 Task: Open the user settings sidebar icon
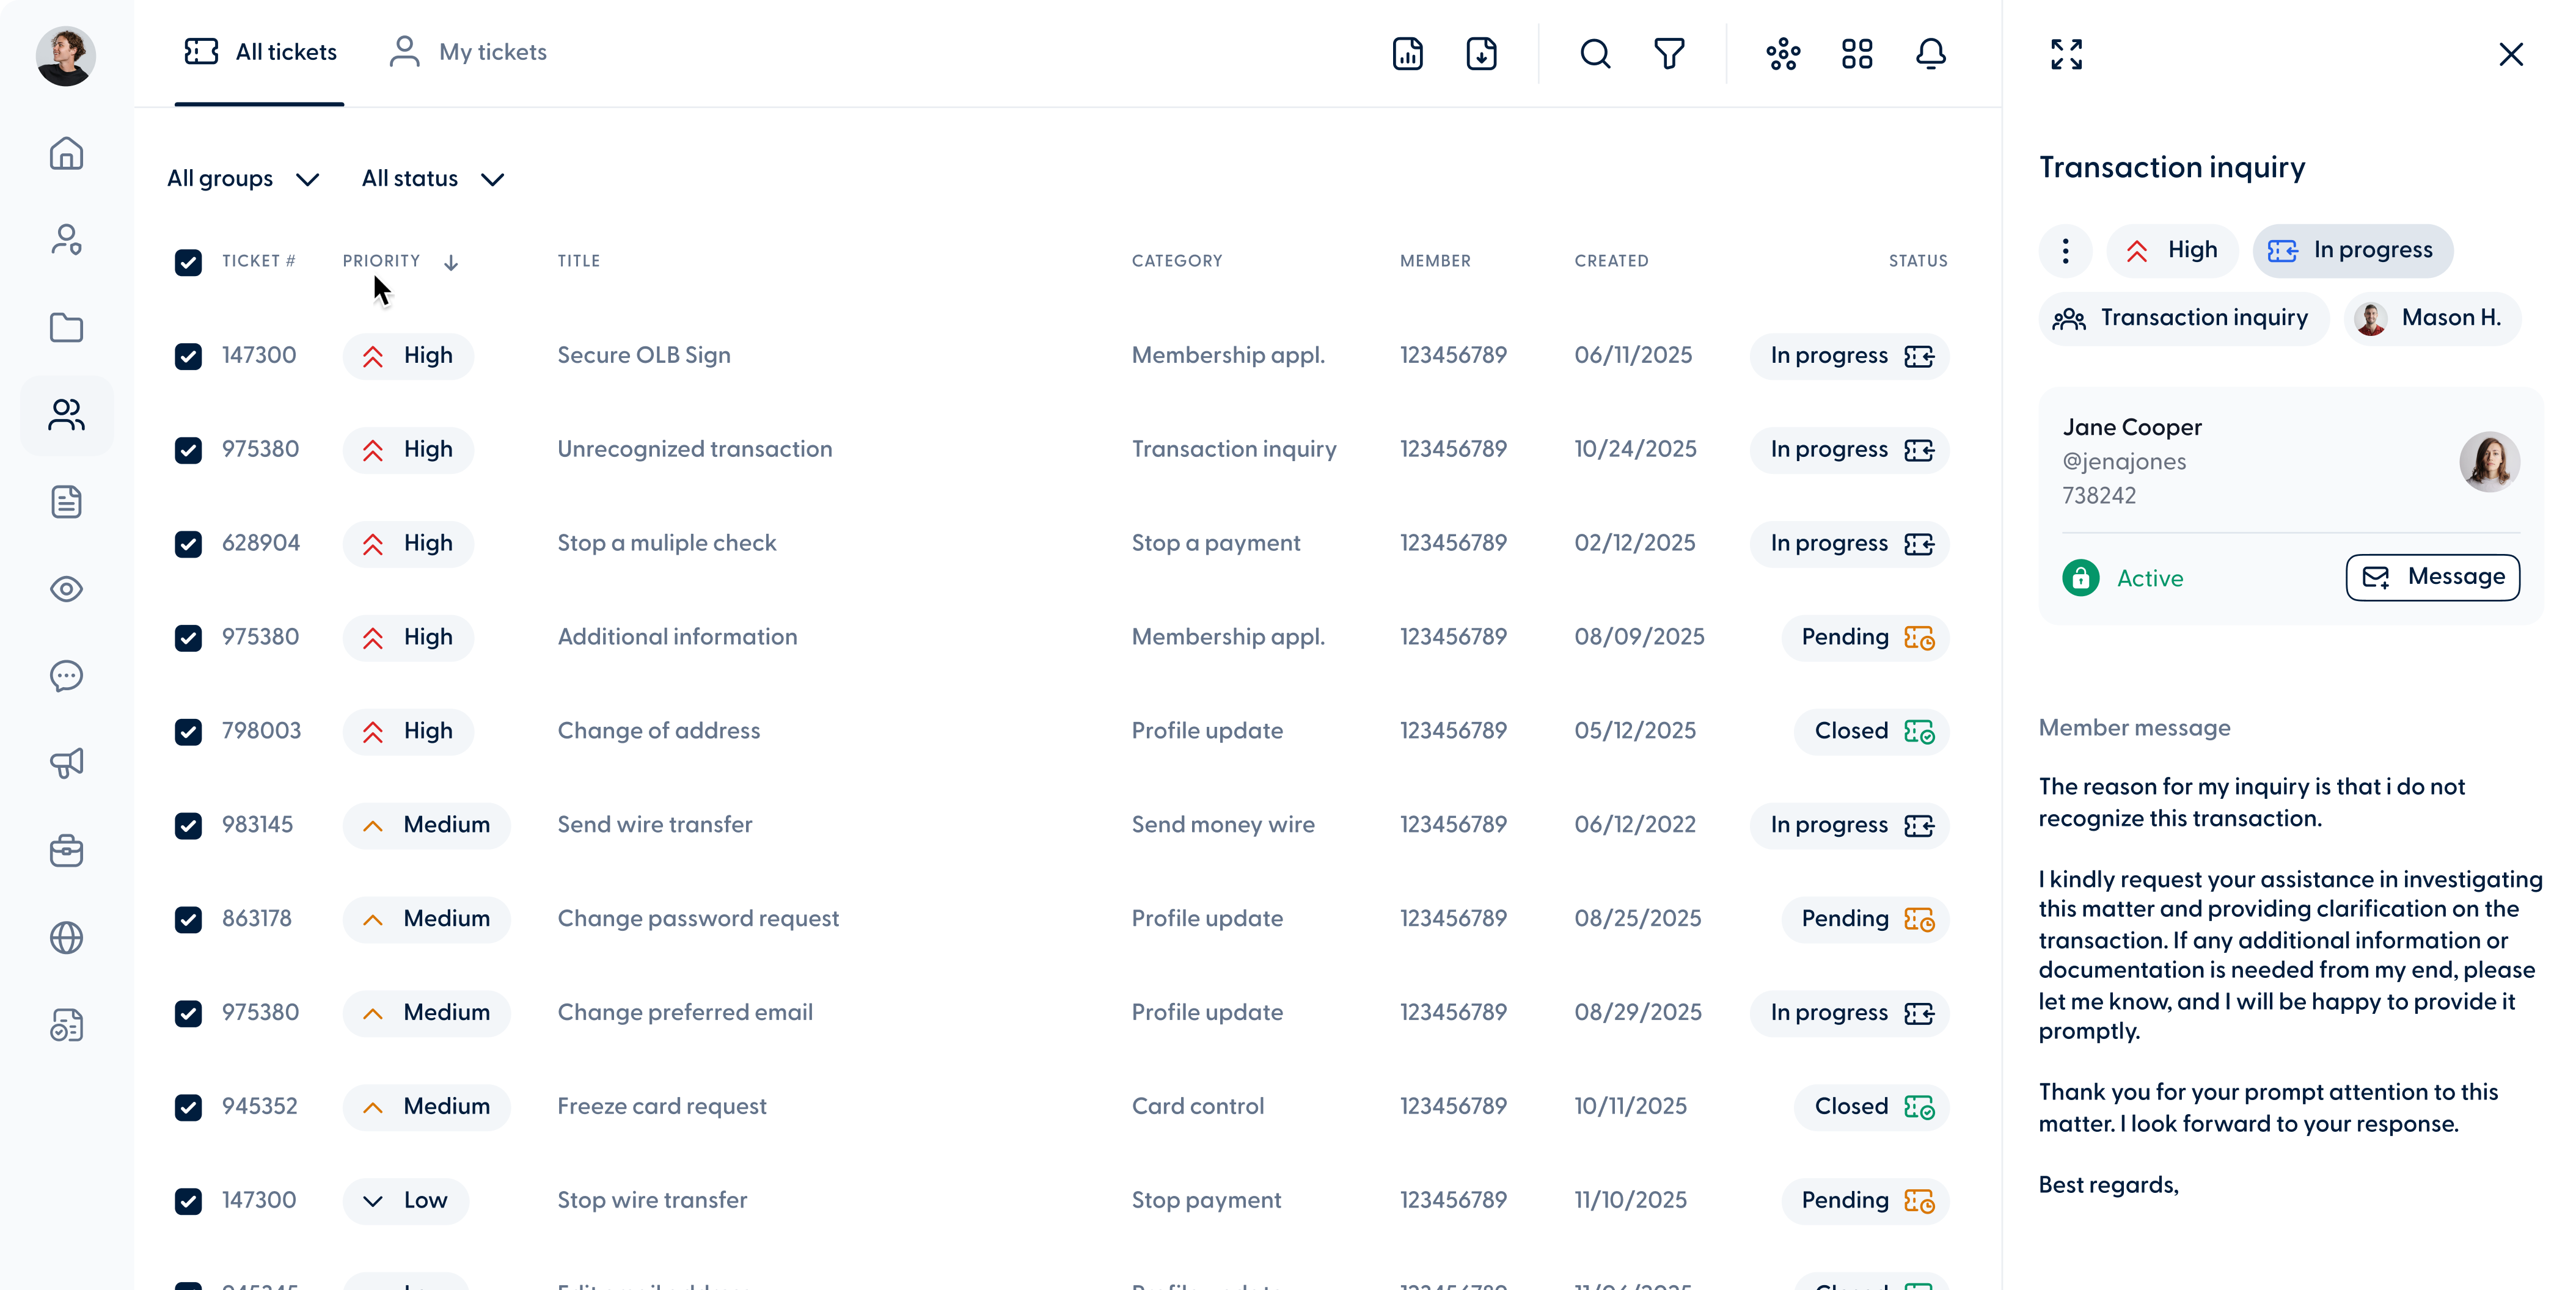click(66, 240)
